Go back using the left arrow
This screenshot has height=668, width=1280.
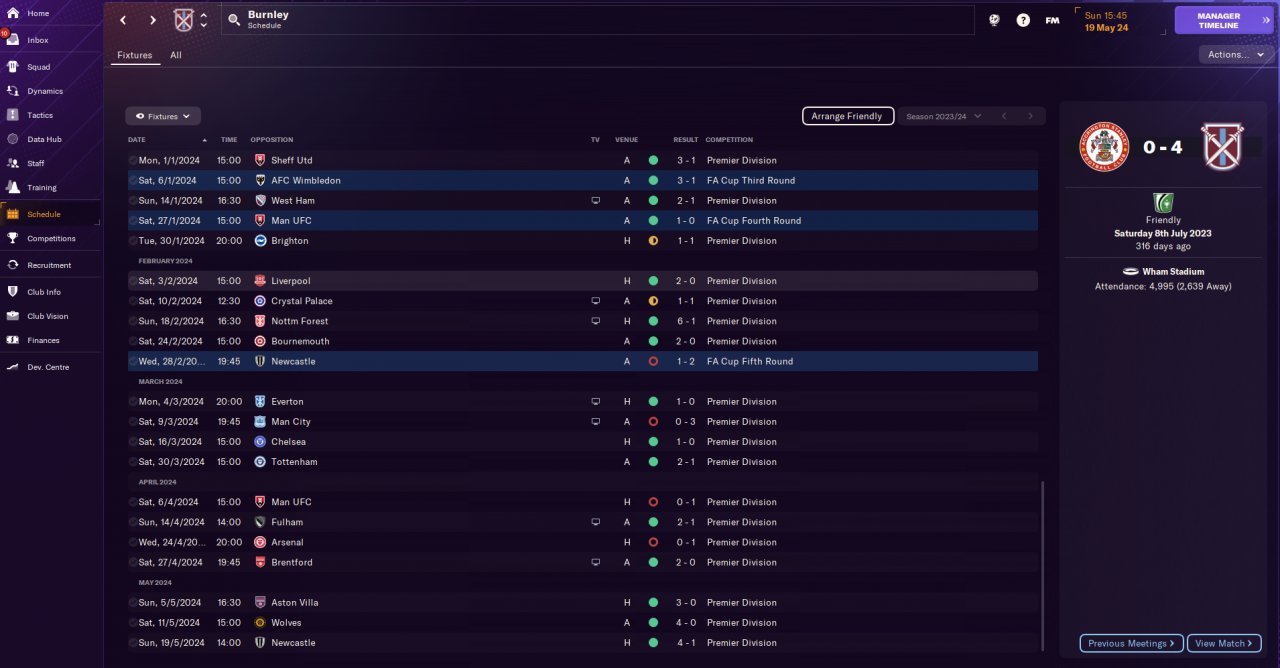coord(123,20)
